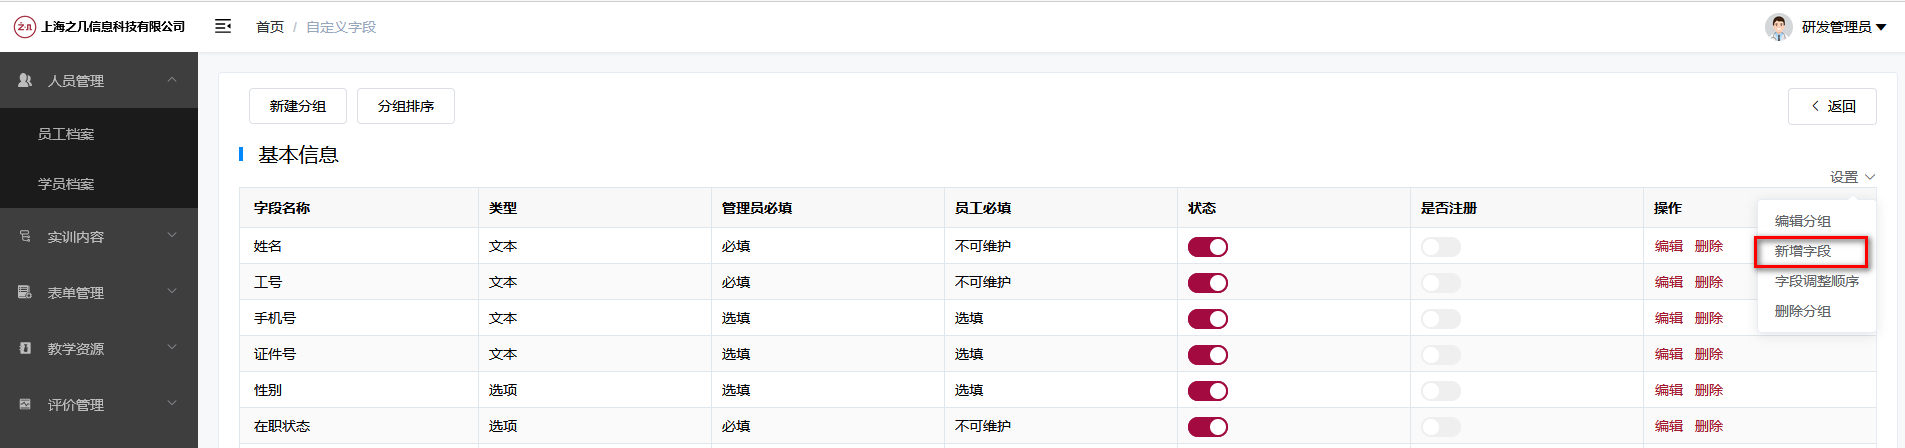Click 编辑 for the 工号 row
Screen dimensions: 1905x448
(1669, 282)
